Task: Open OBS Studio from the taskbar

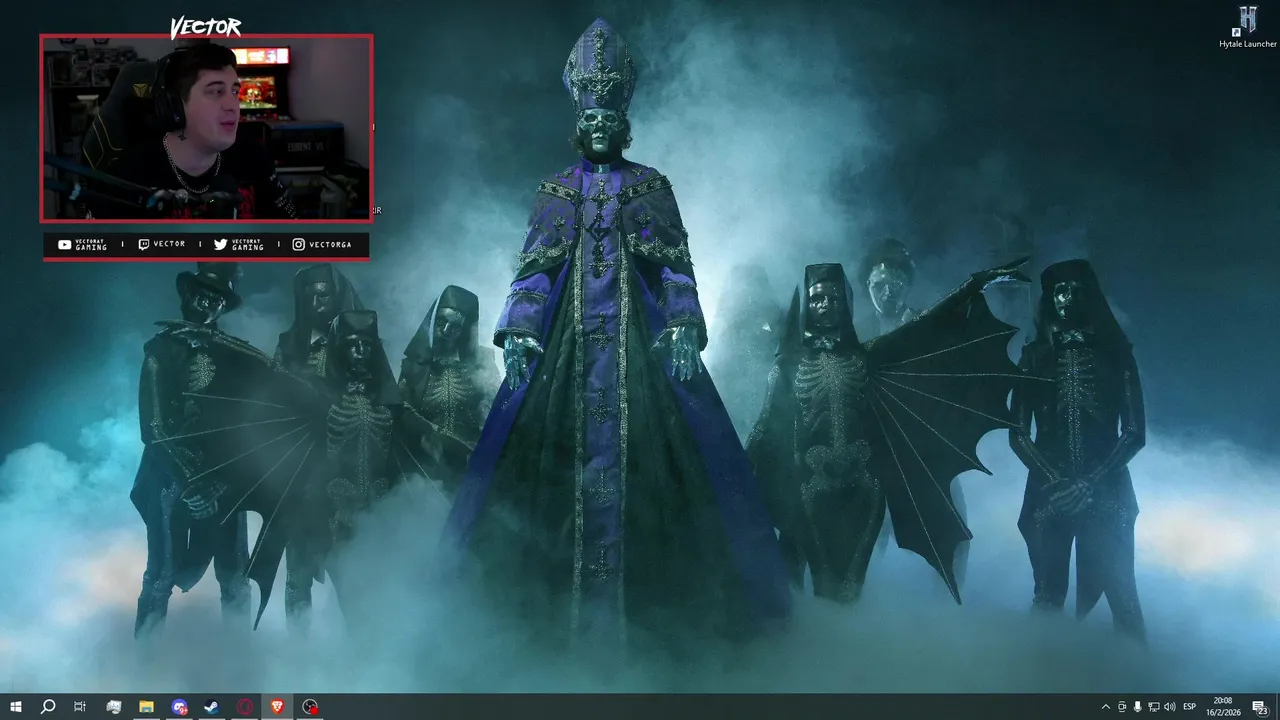Action: (x=311, y=707)
